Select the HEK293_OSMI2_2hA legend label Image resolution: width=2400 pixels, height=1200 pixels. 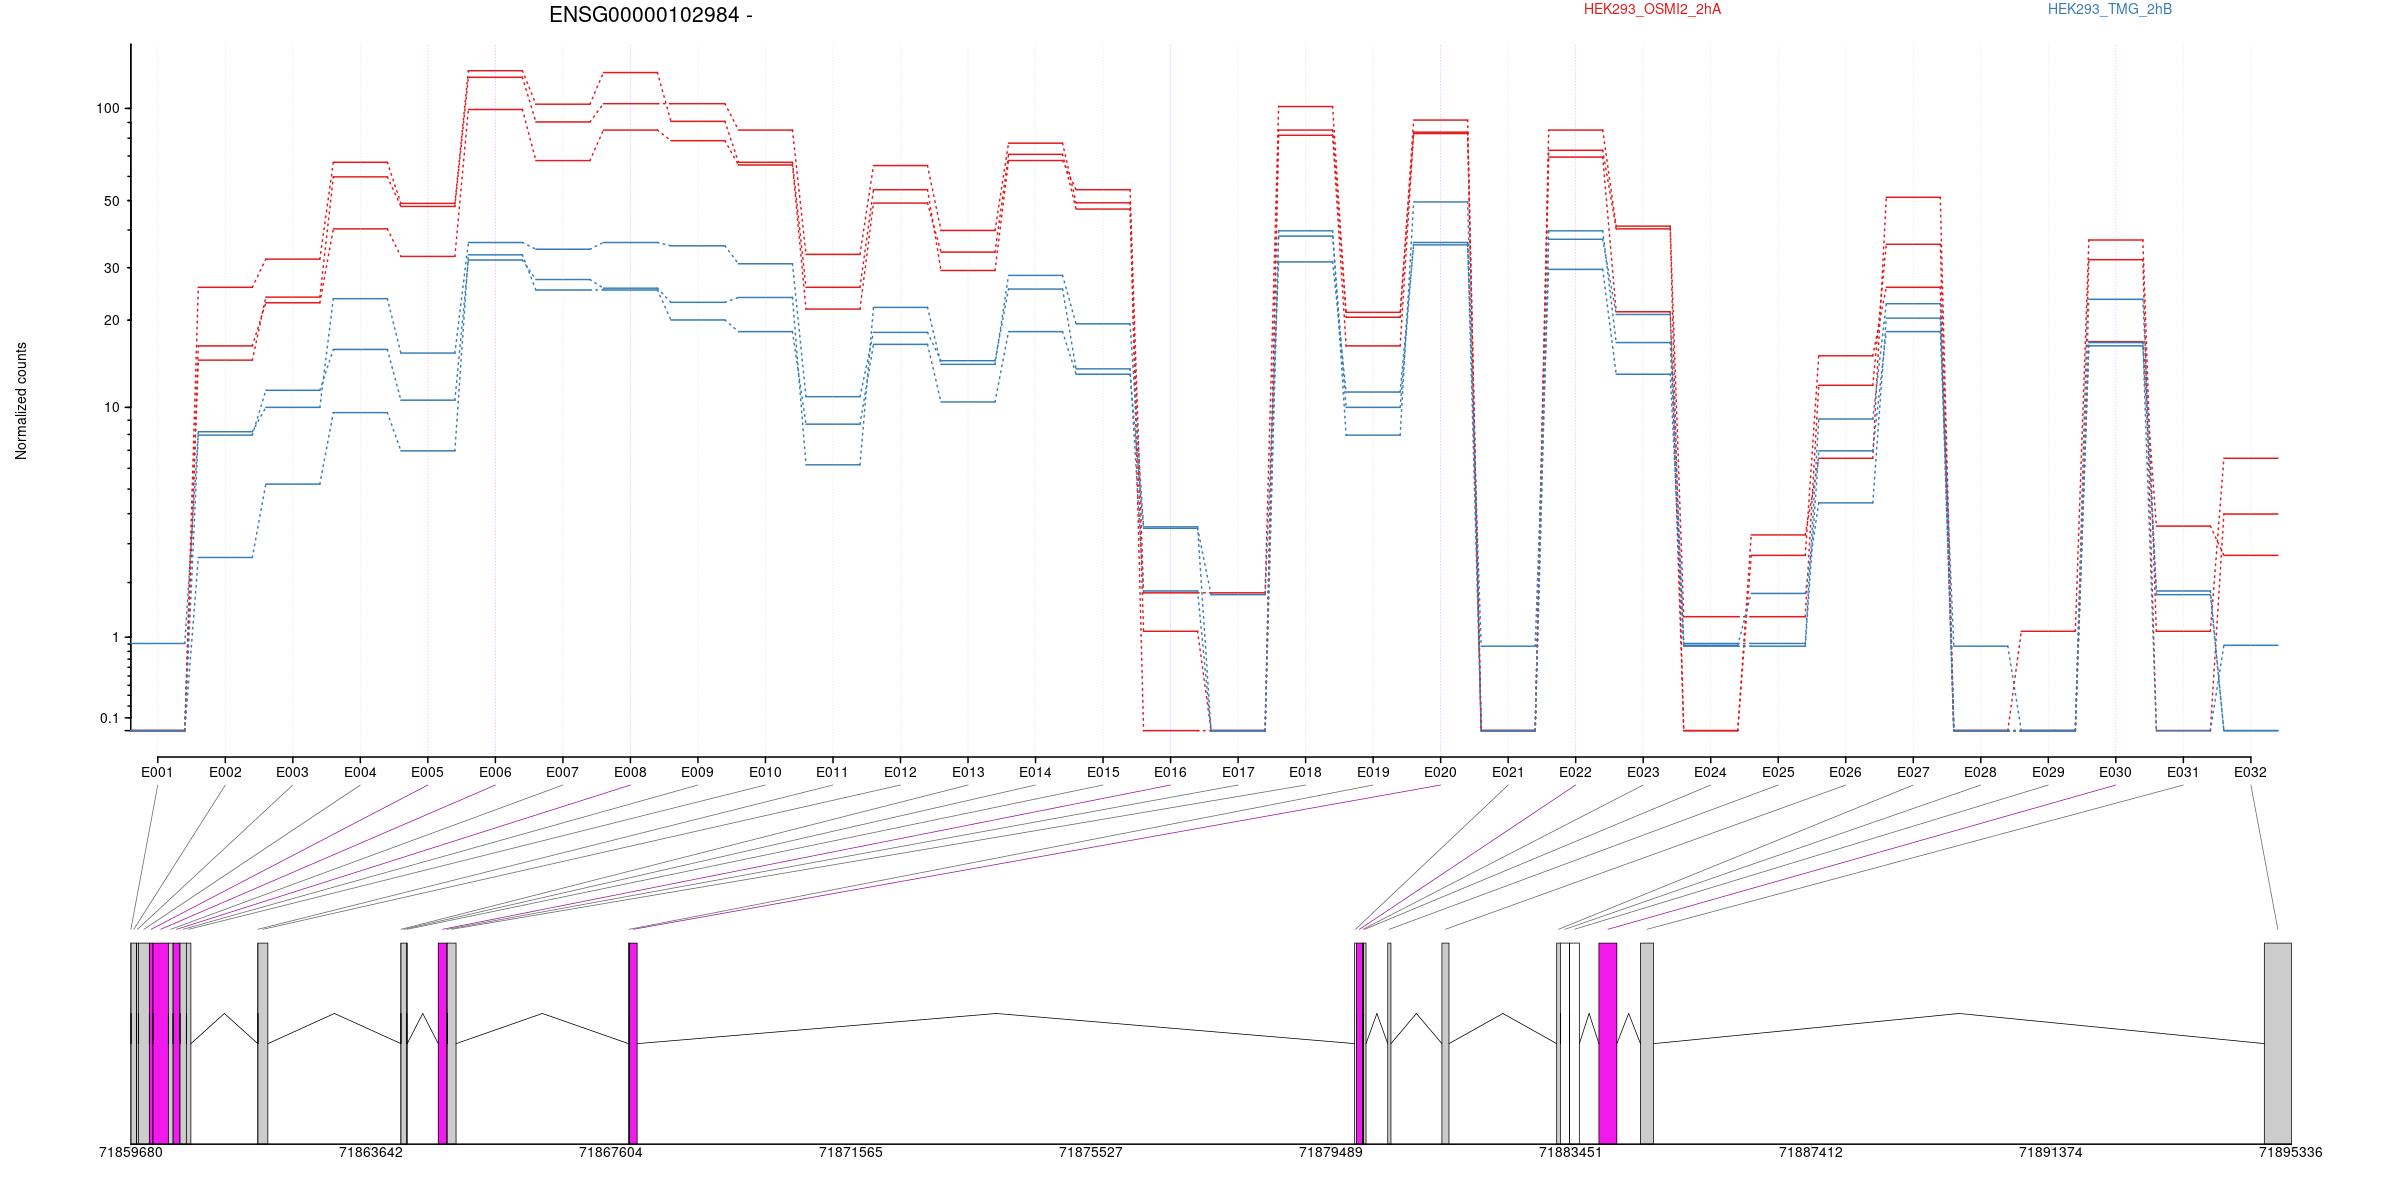tap(1653, 9)
